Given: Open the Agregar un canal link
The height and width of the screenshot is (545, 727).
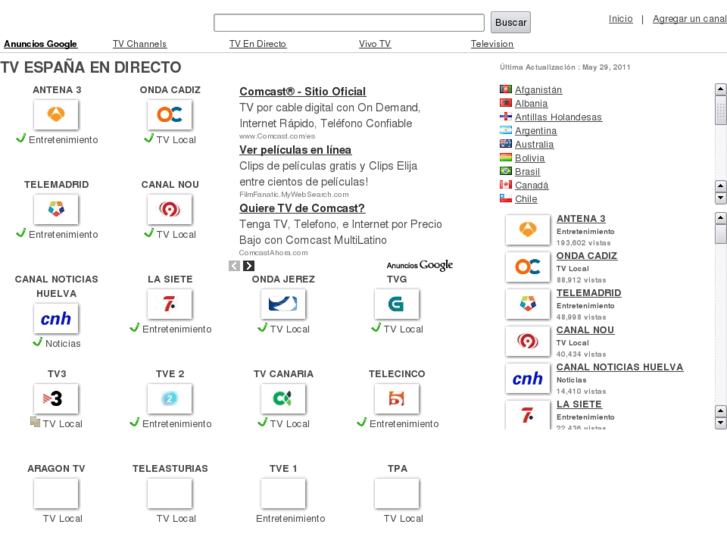Looking at the screenshot, I should (x=689, y=19).
